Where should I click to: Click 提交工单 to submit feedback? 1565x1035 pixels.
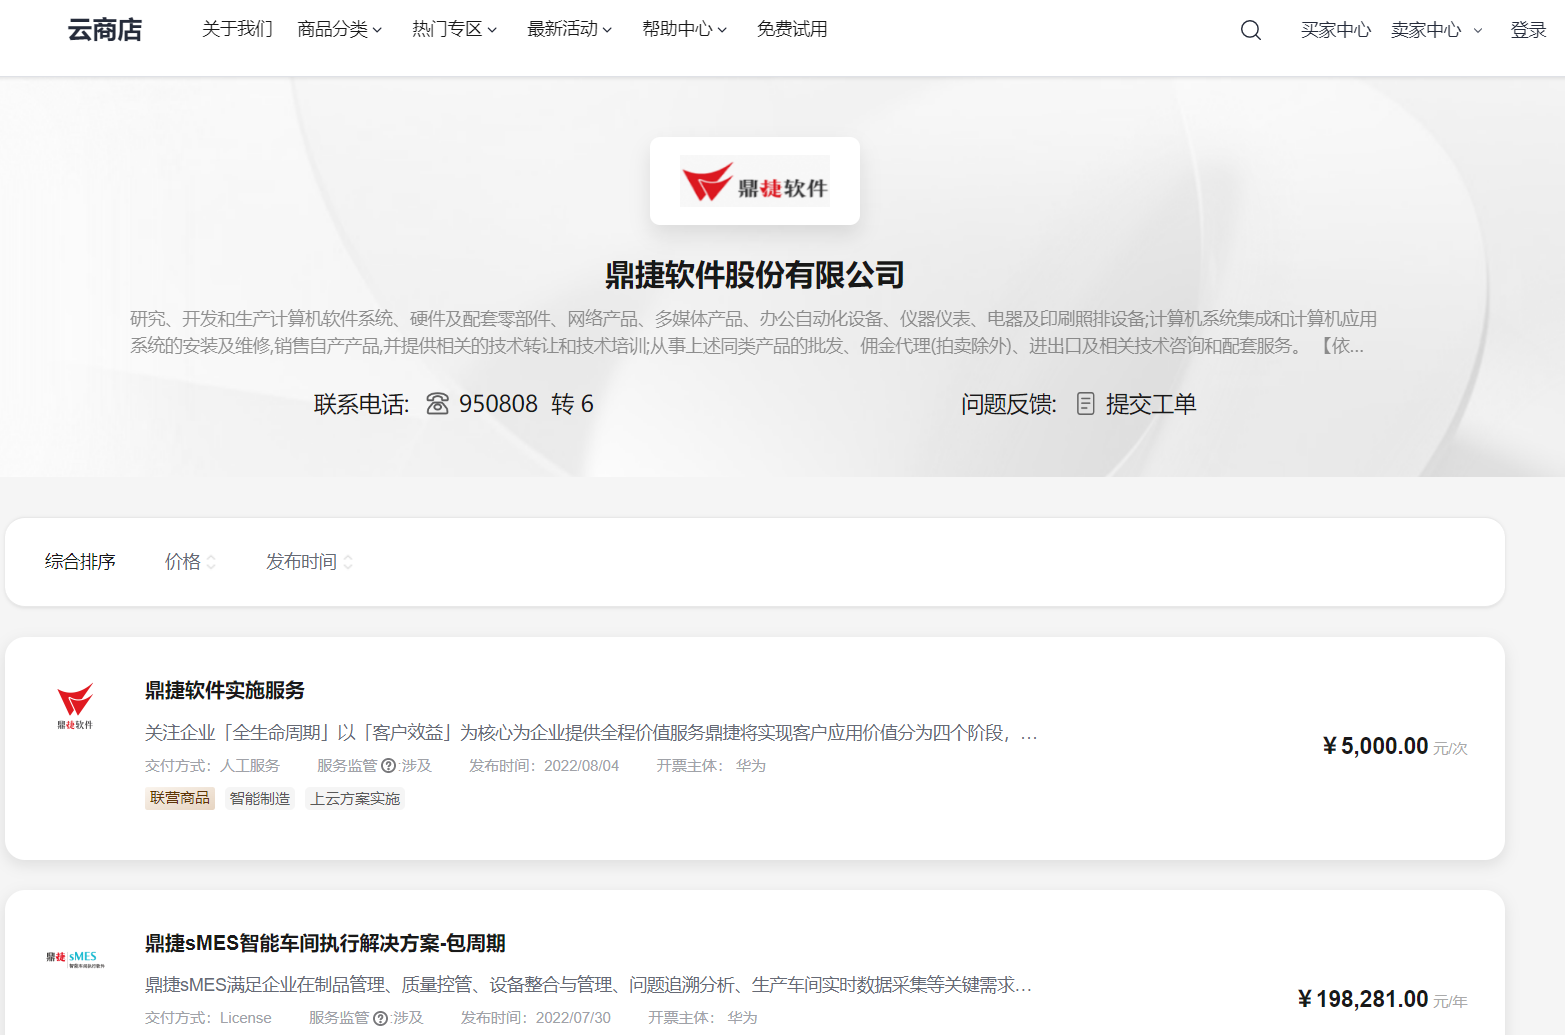click(1151, 404)
